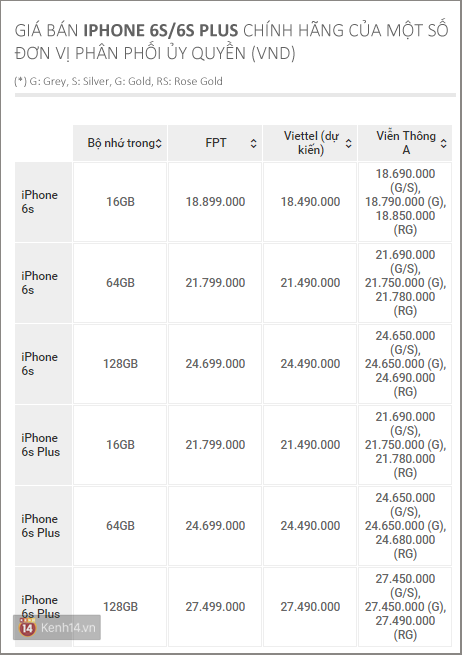Sort table by FPT column header
The height and width of the screenshot is (655, 462).
click(215, 143)
